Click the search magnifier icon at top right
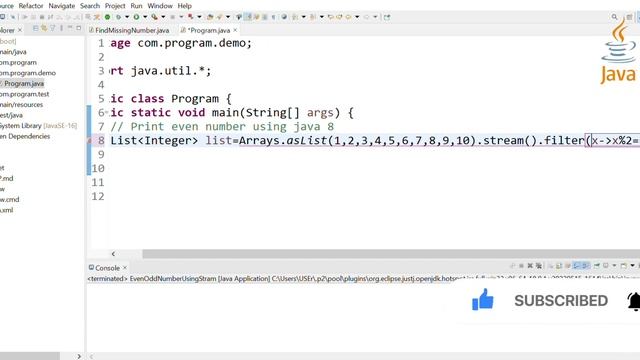 [x=614, y=17]
